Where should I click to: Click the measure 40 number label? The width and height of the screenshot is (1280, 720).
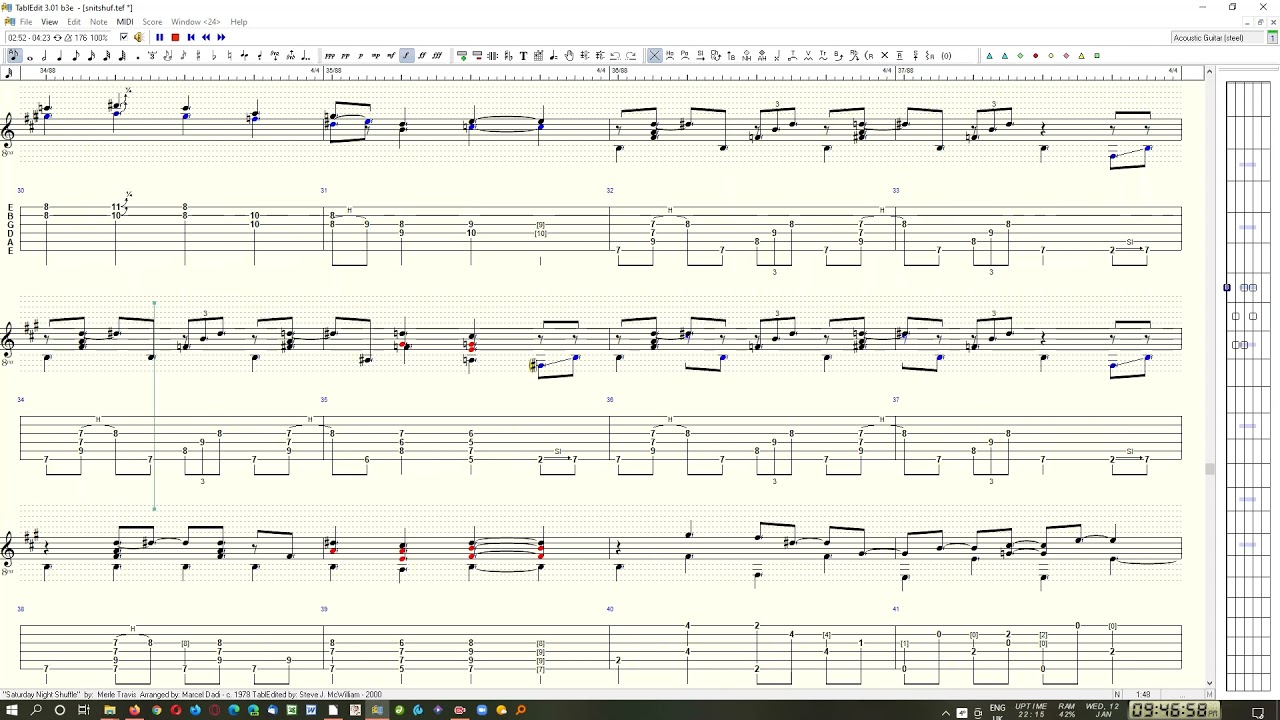pyautogui.click(x=610, y=609)
